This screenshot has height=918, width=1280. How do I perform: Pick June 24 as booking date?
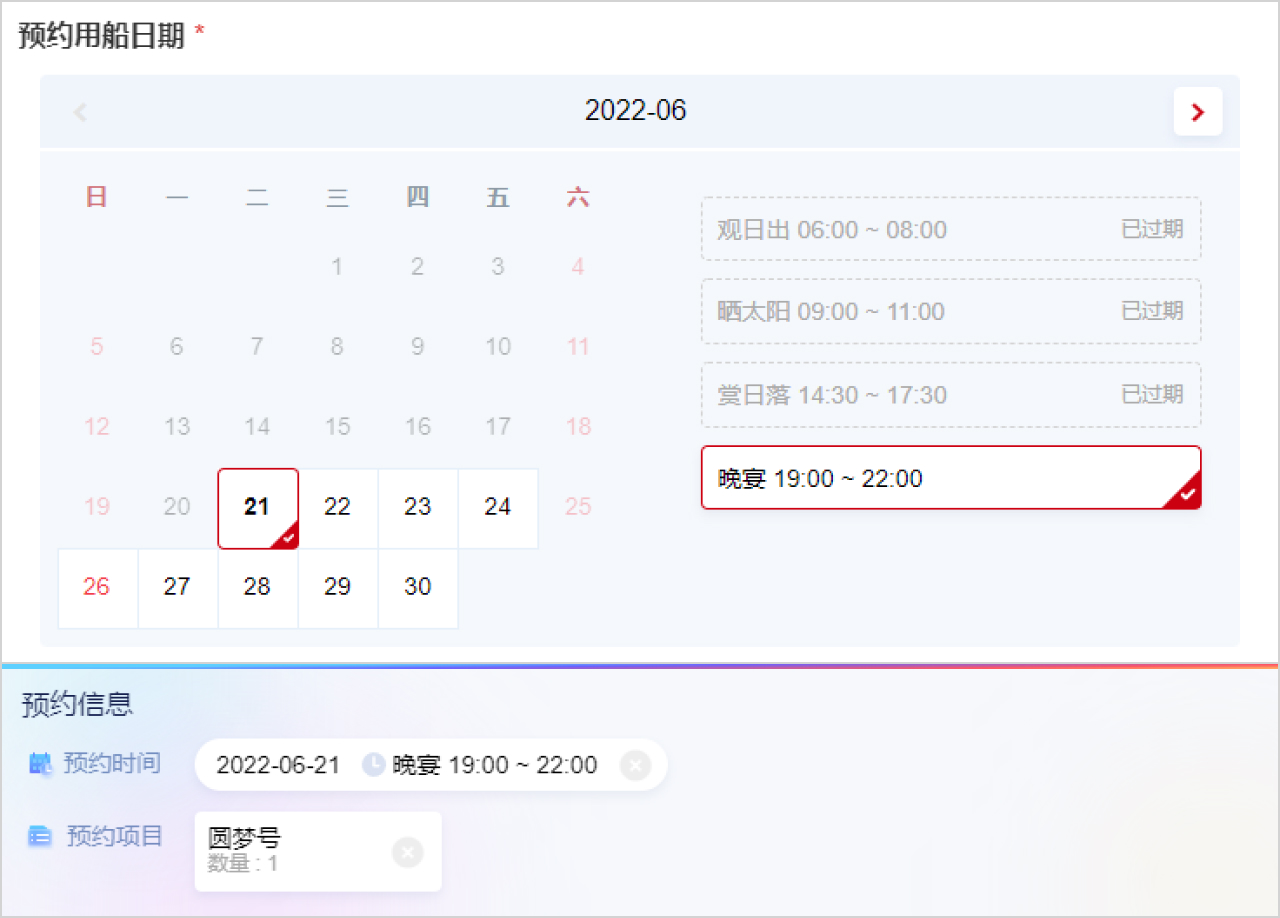(x=498, y=508)
